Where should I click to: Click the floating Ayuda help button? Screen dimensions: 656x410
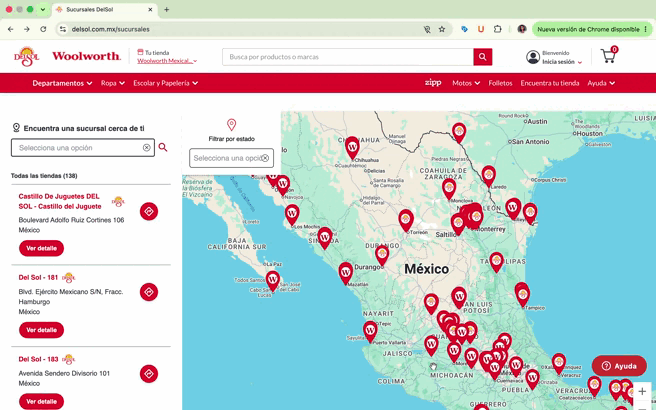pos(619,366)
